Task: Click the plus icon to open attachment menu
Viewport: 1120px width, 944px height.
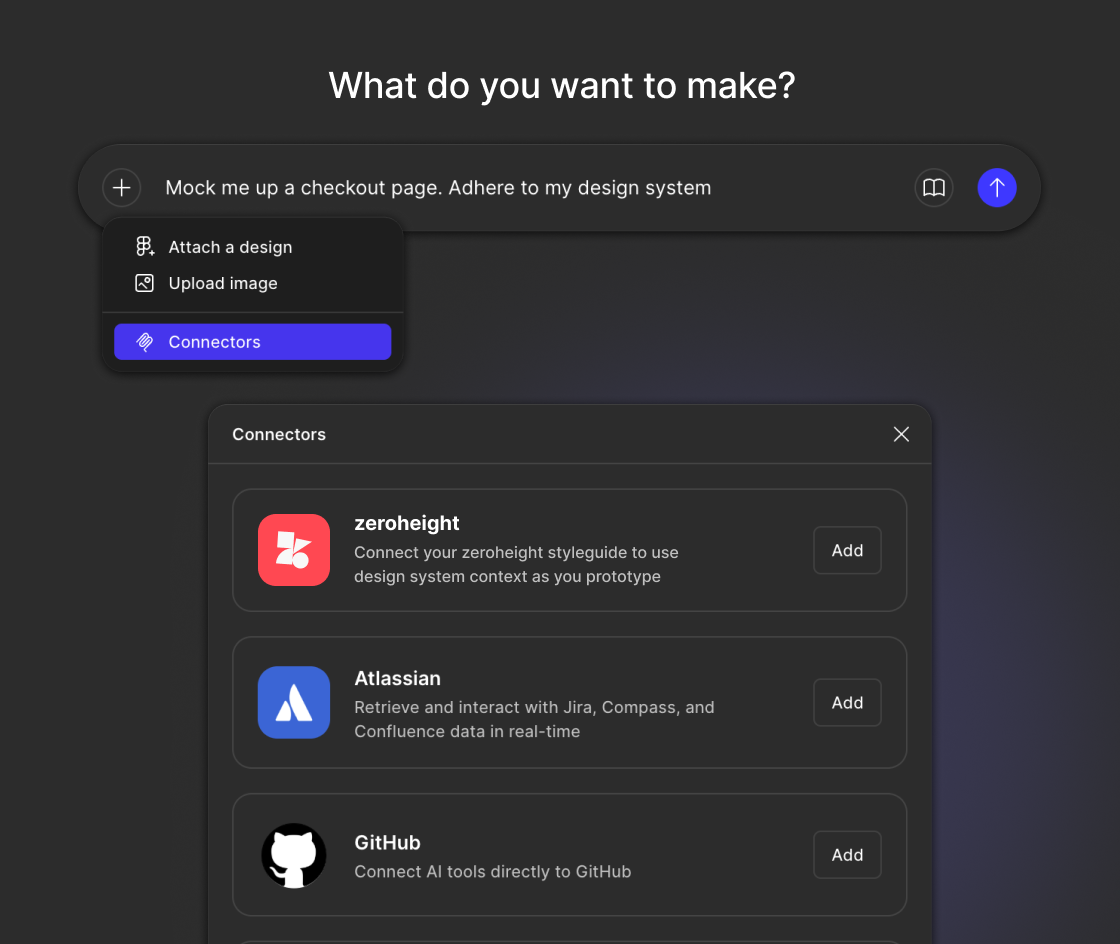Action: 121,188
